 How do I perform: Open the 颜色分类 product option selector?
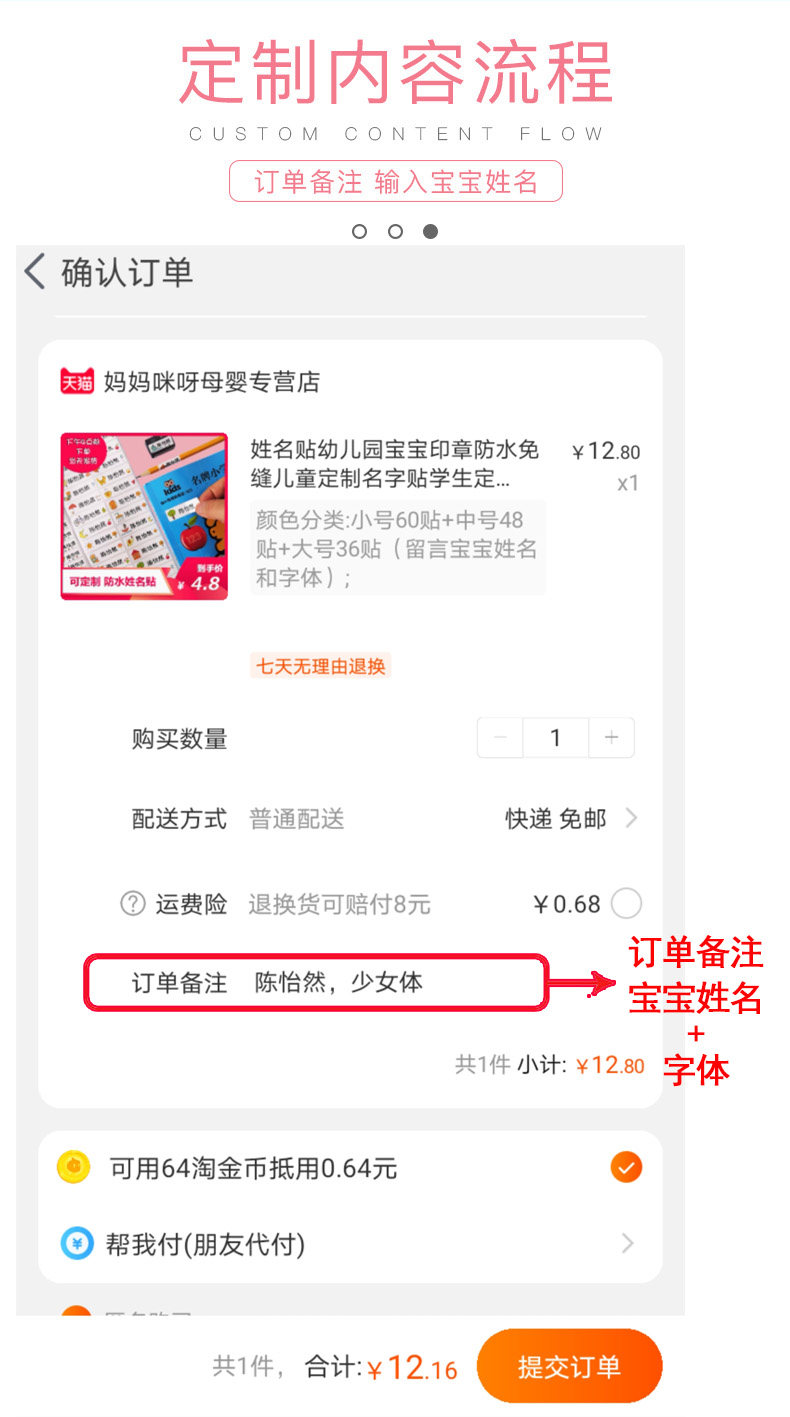coord(397,548)
